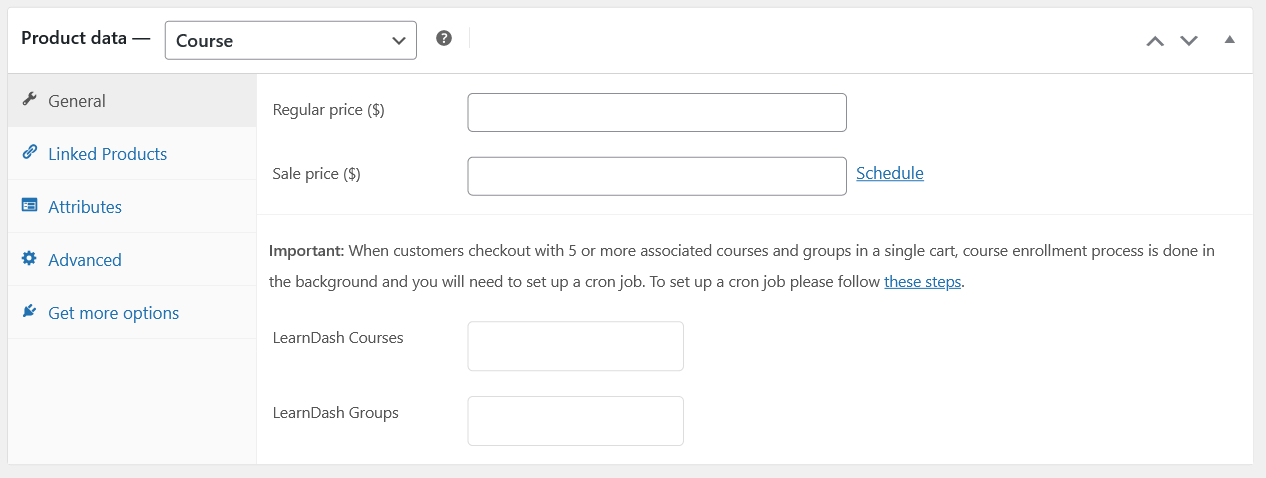Open the "these steps" link
This screenshot has height=478, width=1266.
(922, 282)
